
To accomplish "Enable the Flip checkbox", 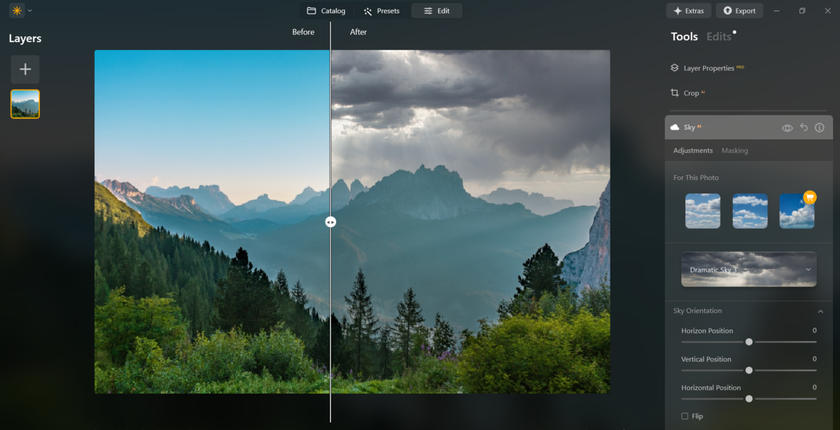I will 685,416.
